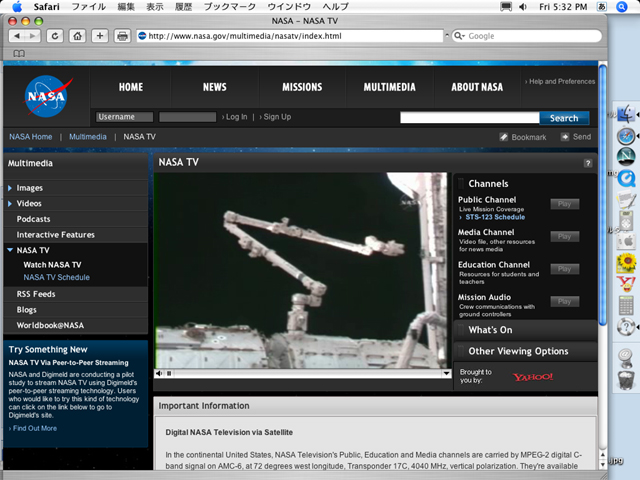Open the ブックマーク menu

point(230,7)
